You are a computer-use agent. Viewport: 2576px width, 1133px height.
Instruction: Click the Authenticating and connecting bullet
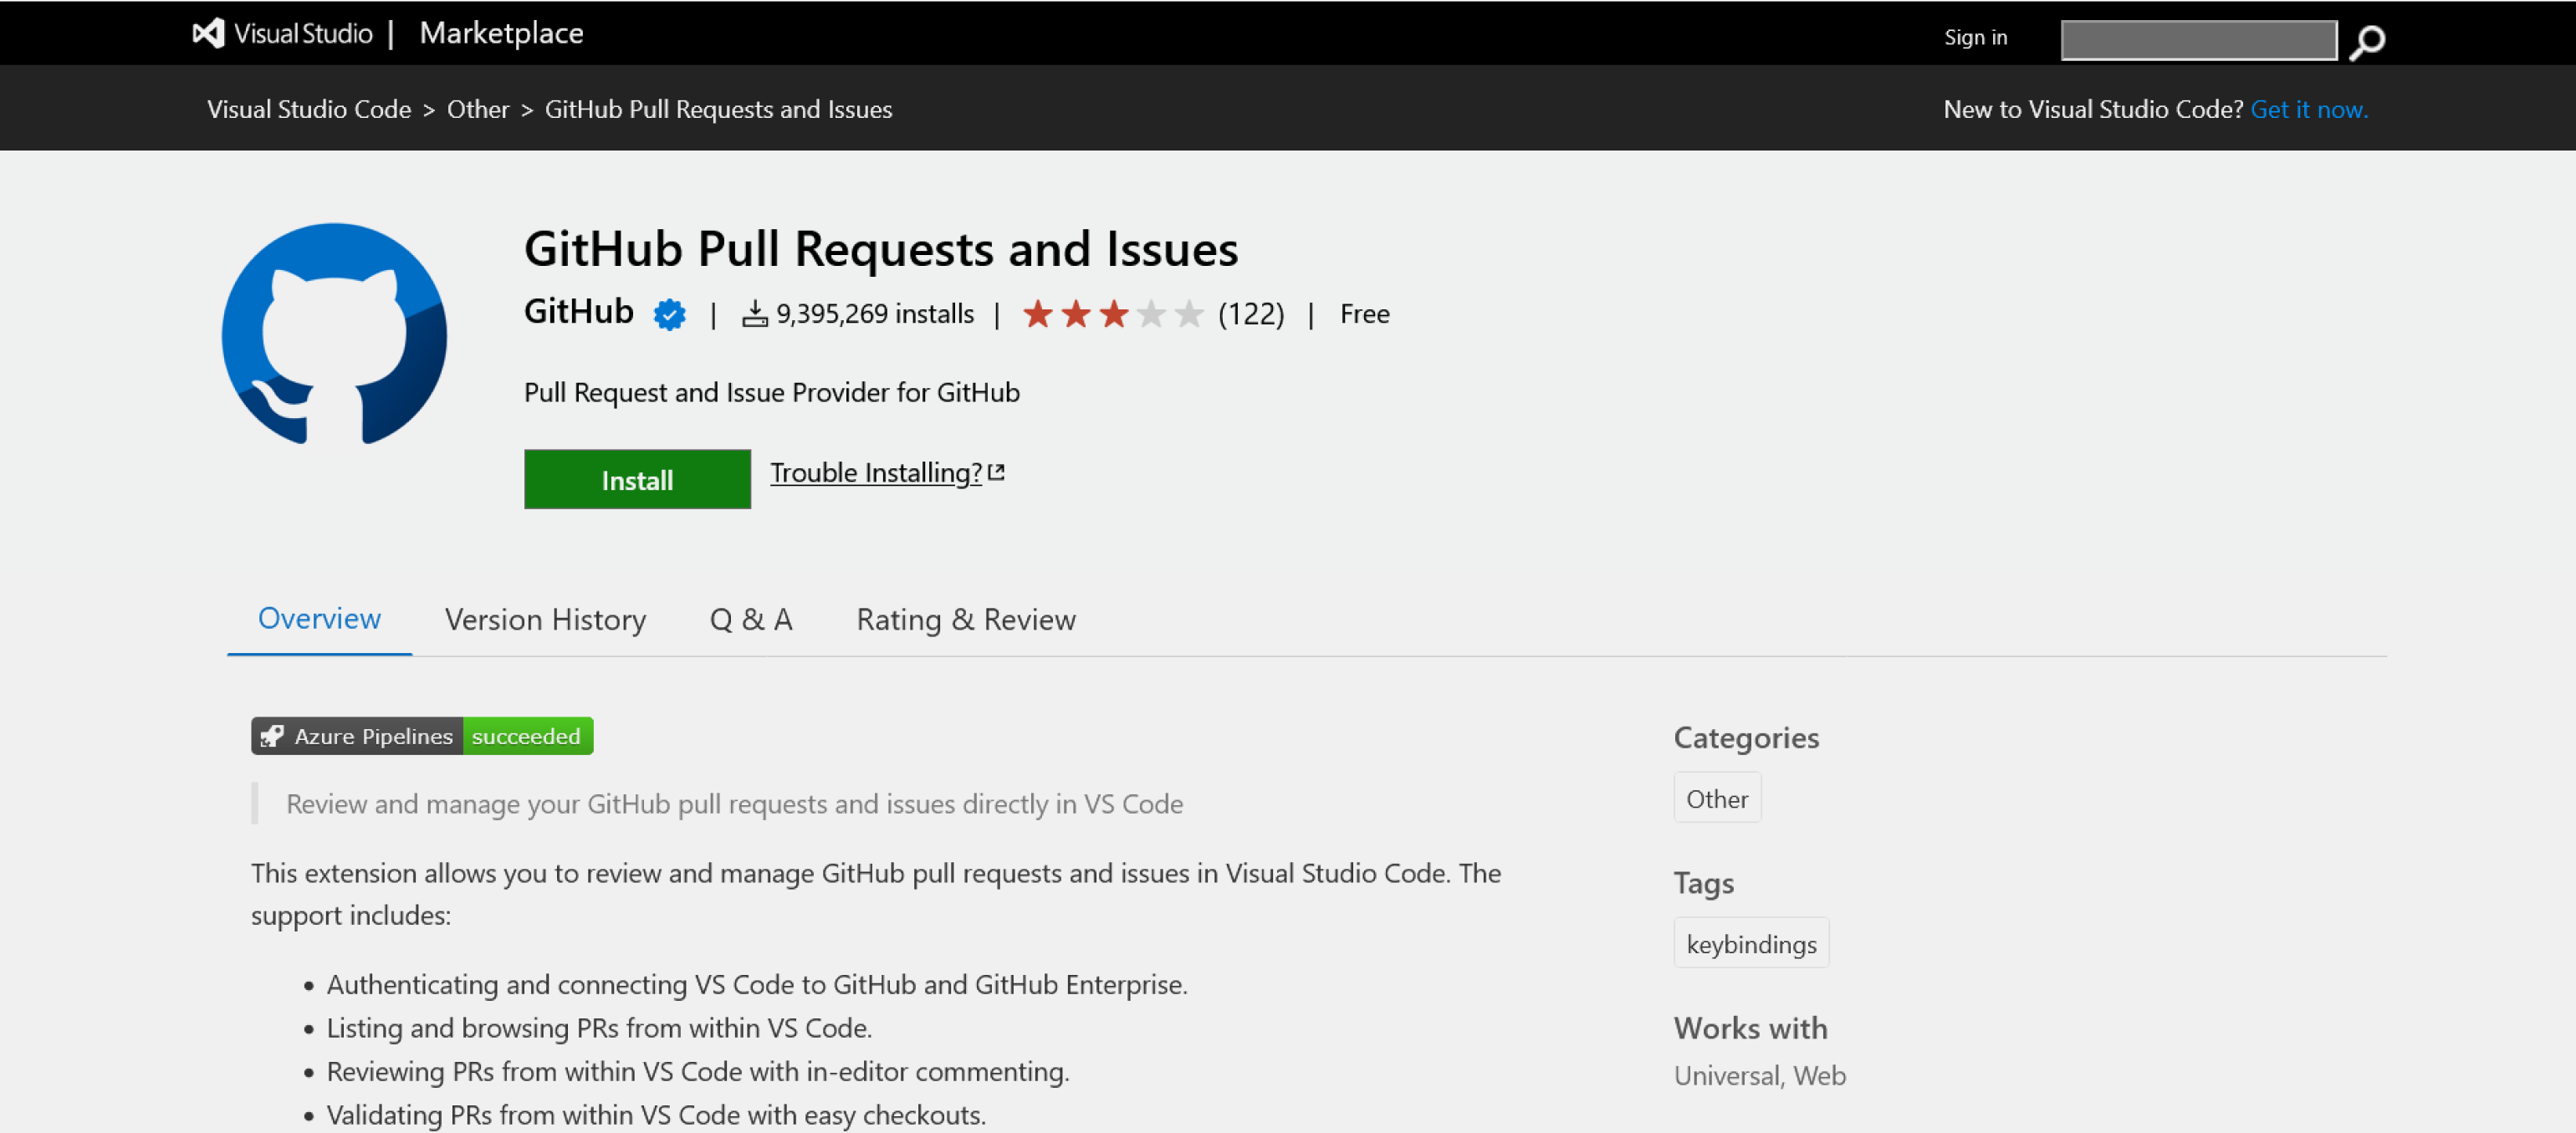point(756,984)
